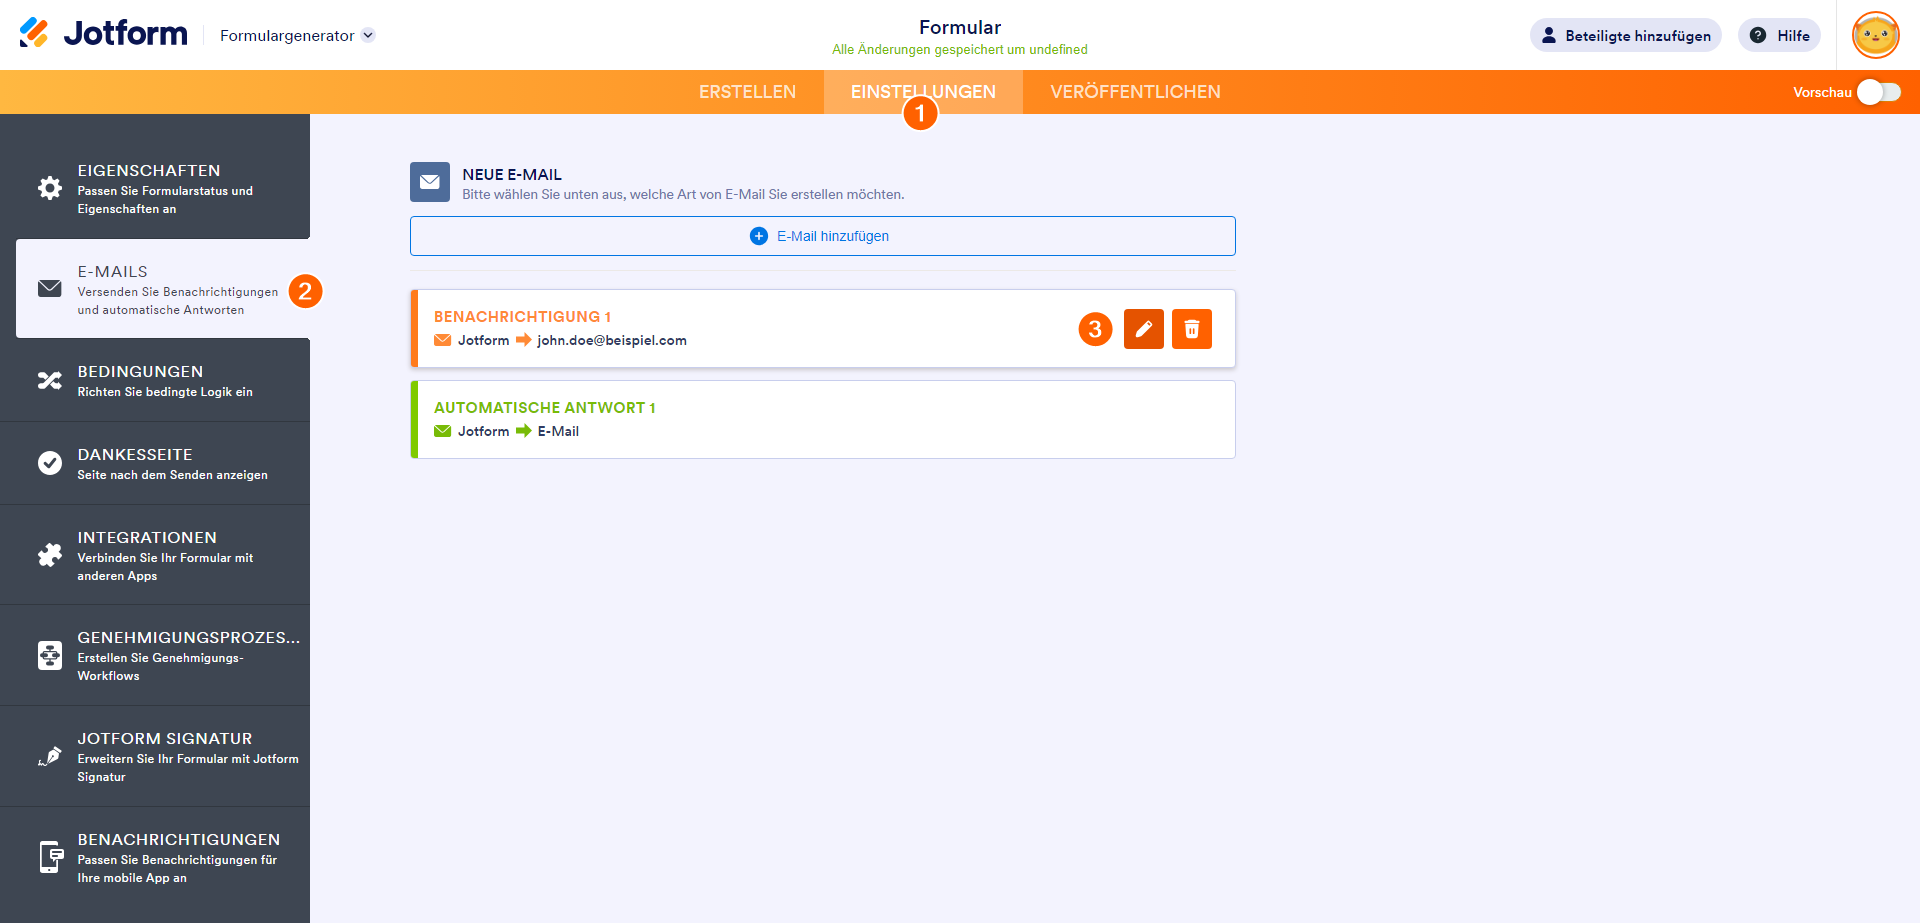Open BEDINGUNGEN conditional logic section
The image size is (1920, 923).
pos(155,380)
